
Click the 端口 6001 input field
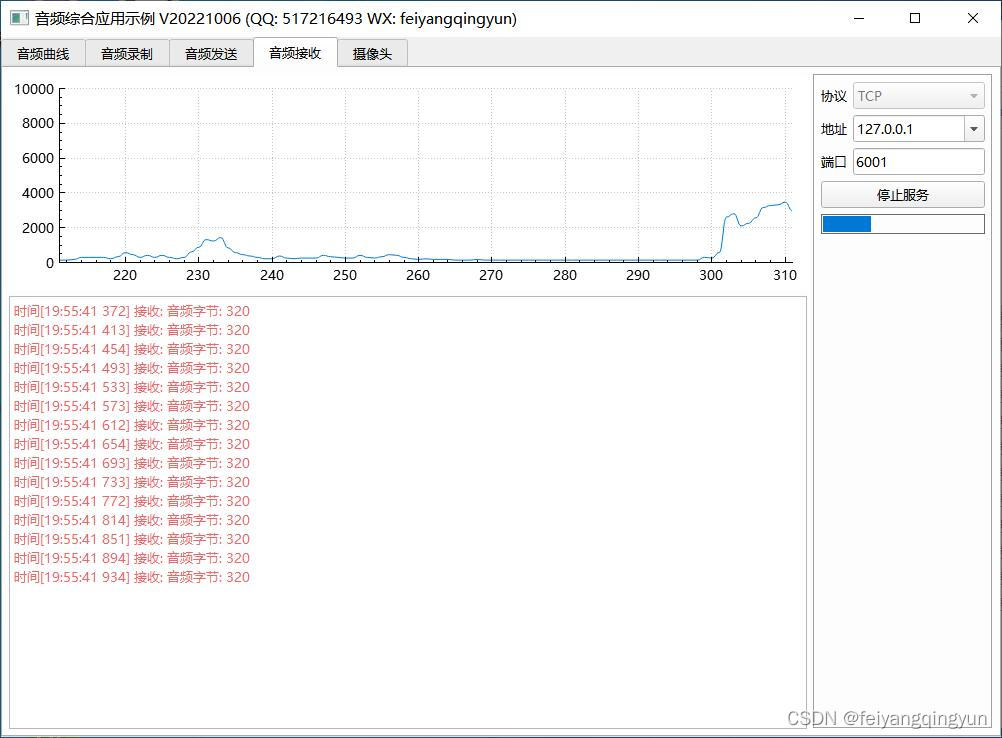918,162
